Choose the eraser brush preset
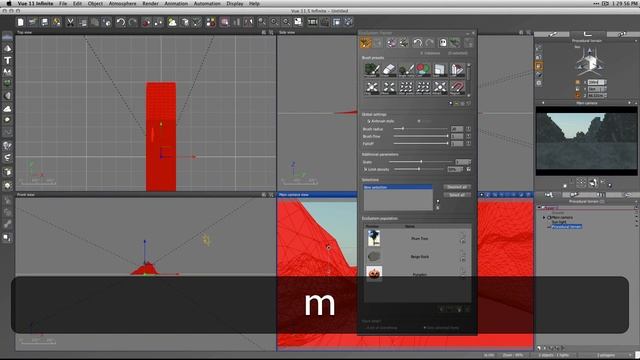 click(x=389, y=70)
